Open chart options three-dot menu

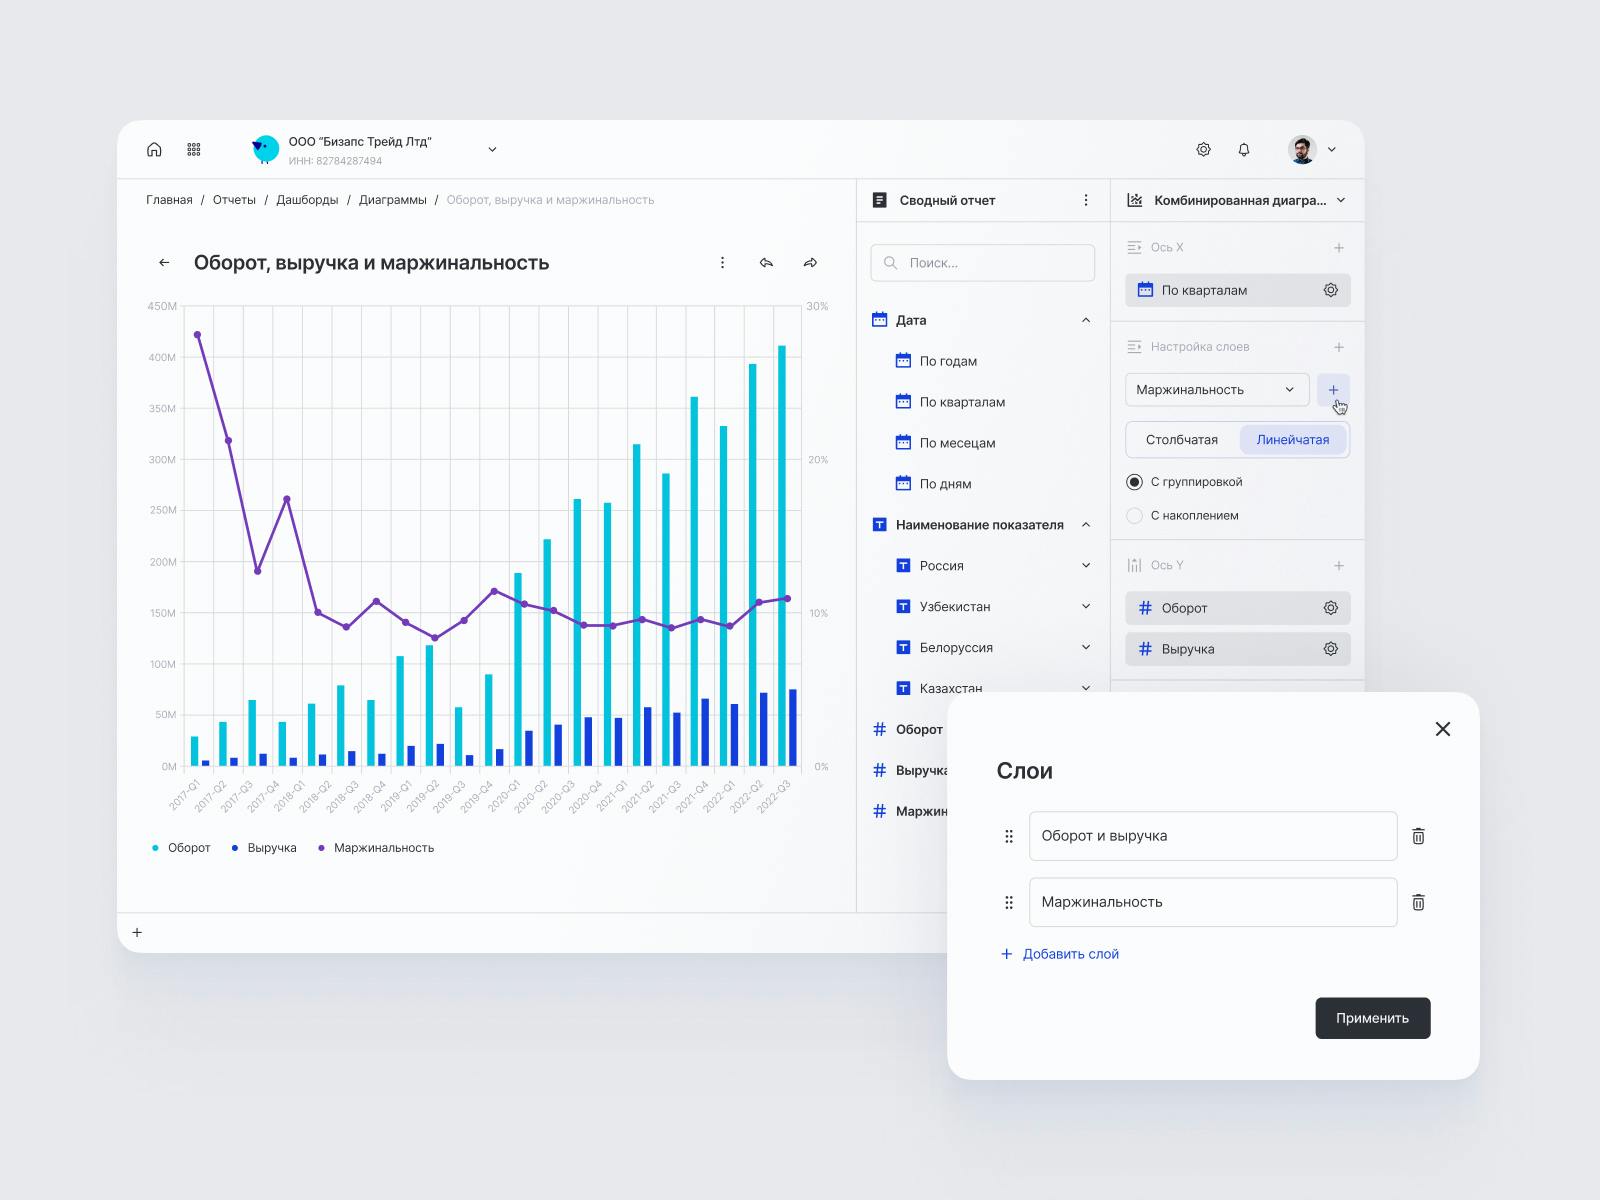(x=722, y=262)
